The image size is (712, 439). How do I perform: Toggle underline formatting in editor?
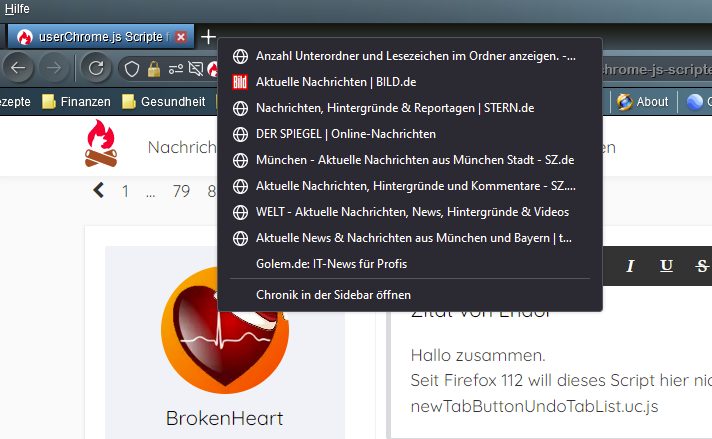pyautogui.click(x=666, y=266)
